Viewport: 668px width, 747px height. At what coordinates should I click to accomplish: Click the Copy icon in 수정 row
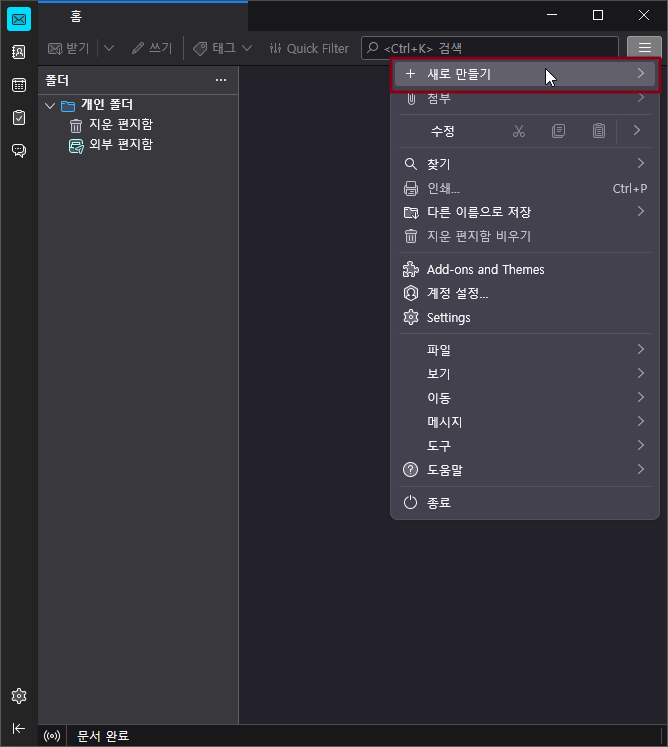tap(558, 131)
